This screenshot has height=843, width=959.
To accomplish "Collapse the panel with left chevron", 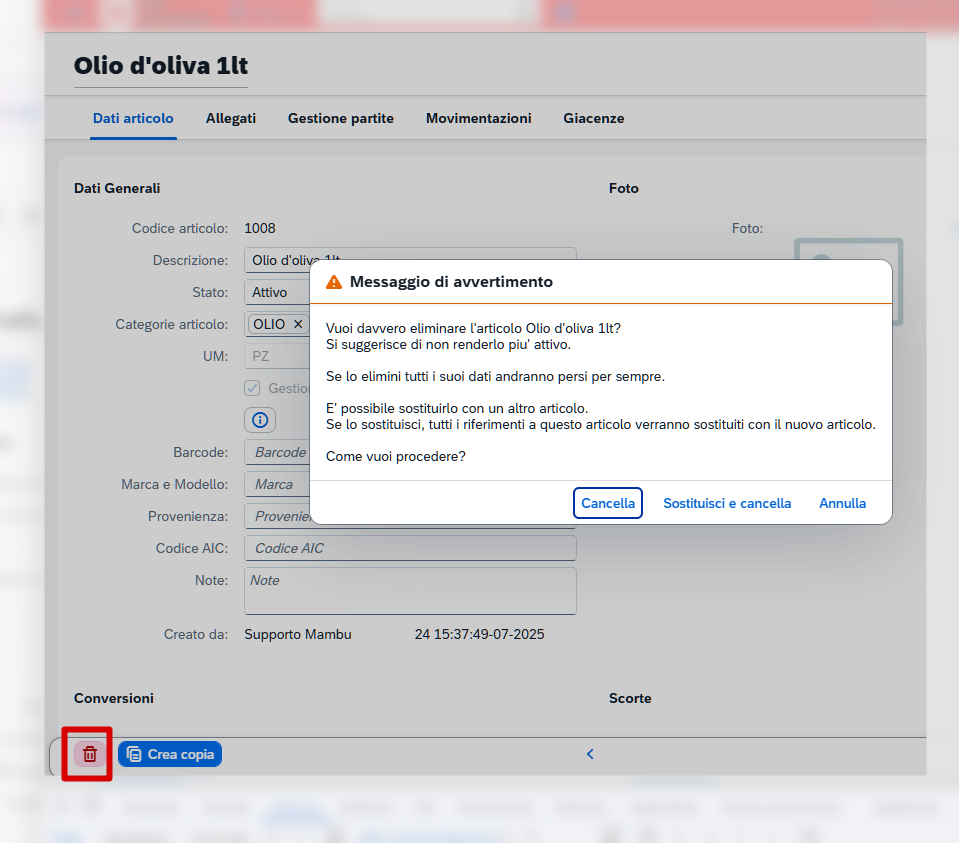I will coord(590,754).
